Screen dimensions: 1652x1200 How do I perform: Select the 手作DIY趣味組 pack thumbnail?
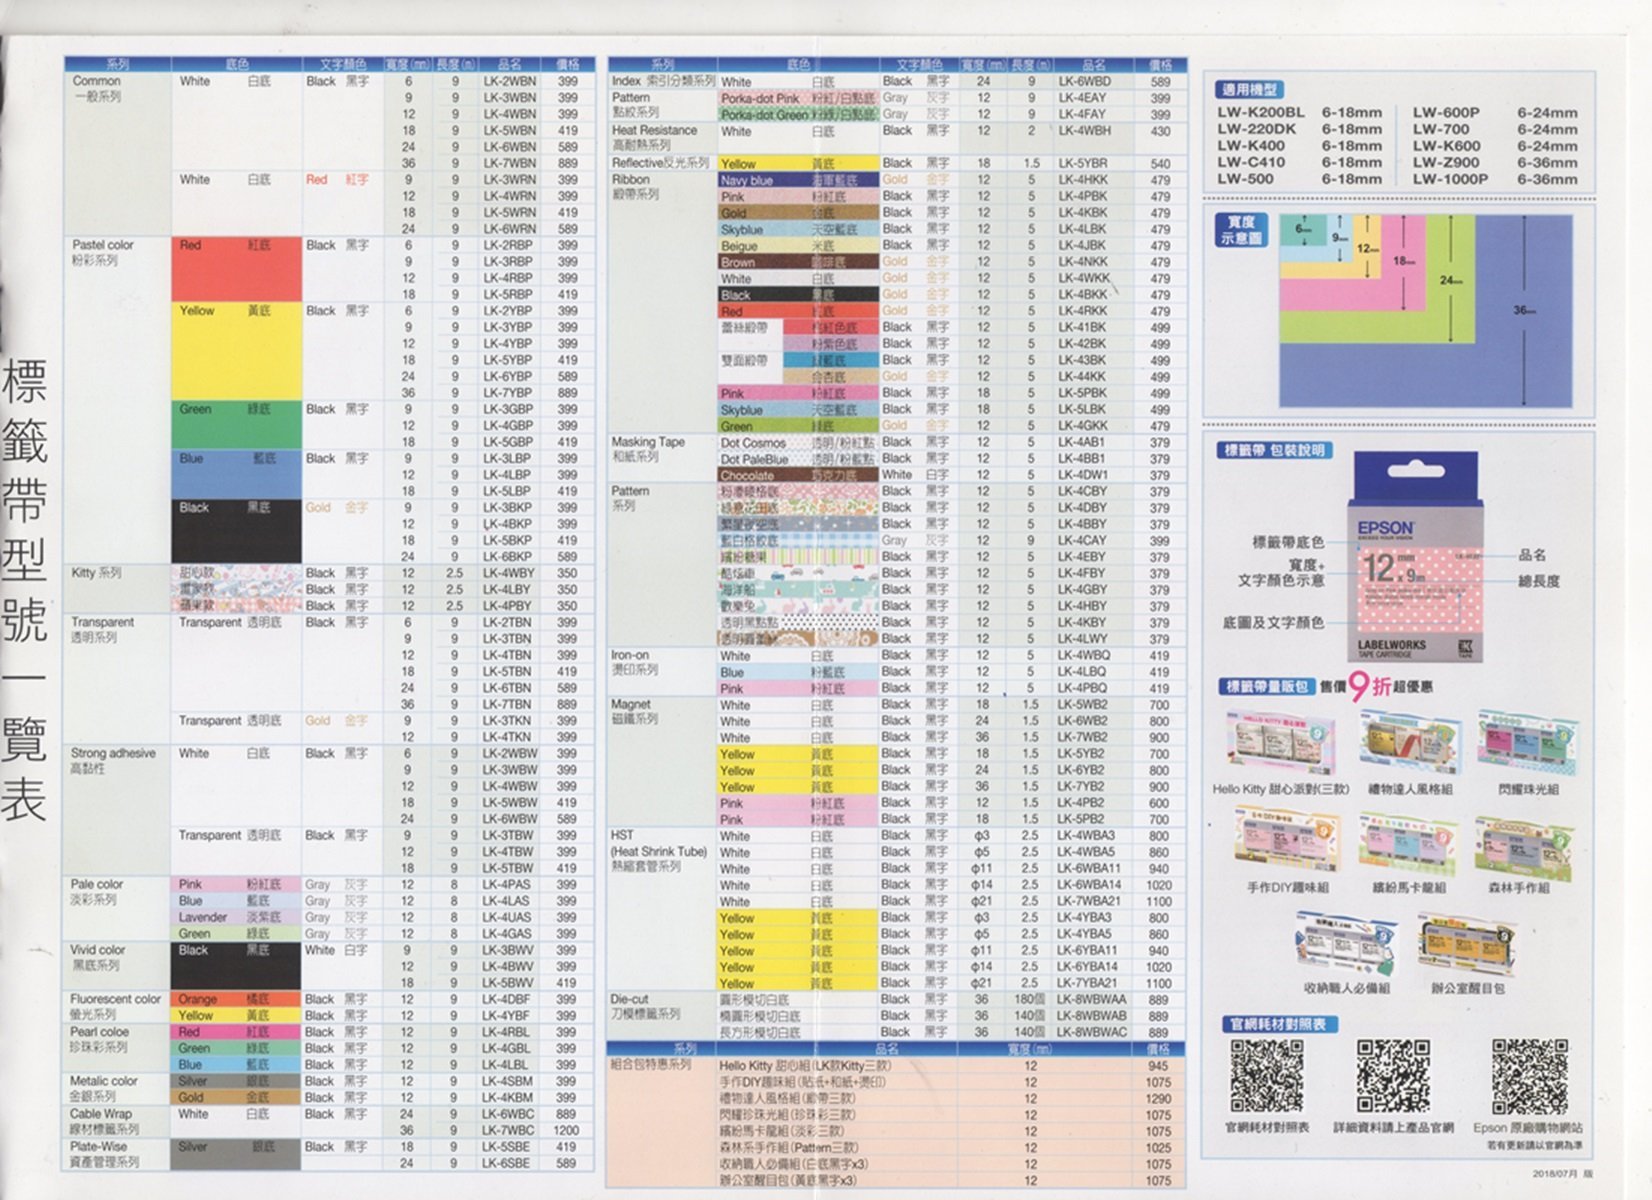(1287, 838)
